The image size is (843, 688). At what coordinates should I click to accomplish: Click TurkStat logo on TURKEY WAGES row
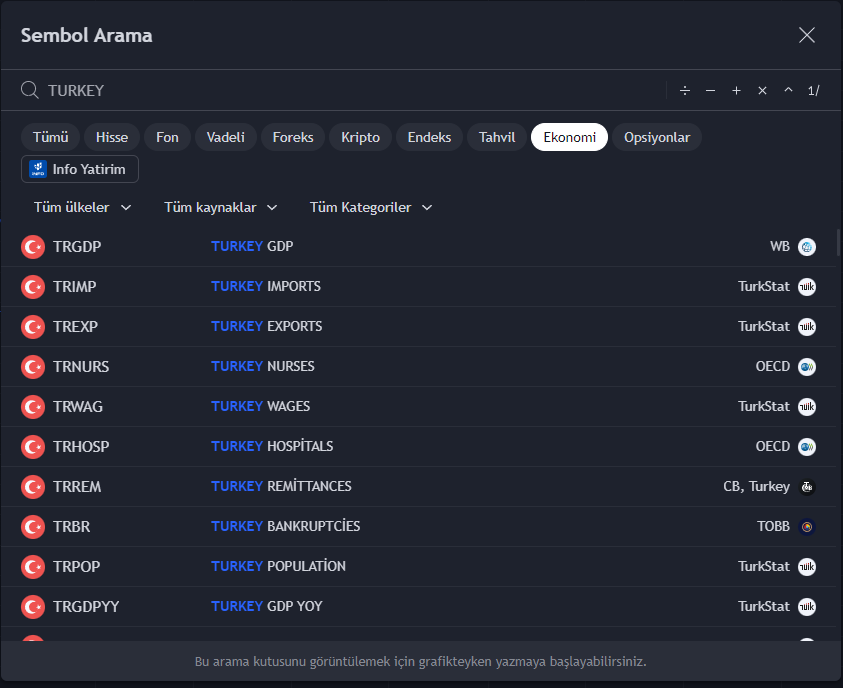(x=806, y=407)
